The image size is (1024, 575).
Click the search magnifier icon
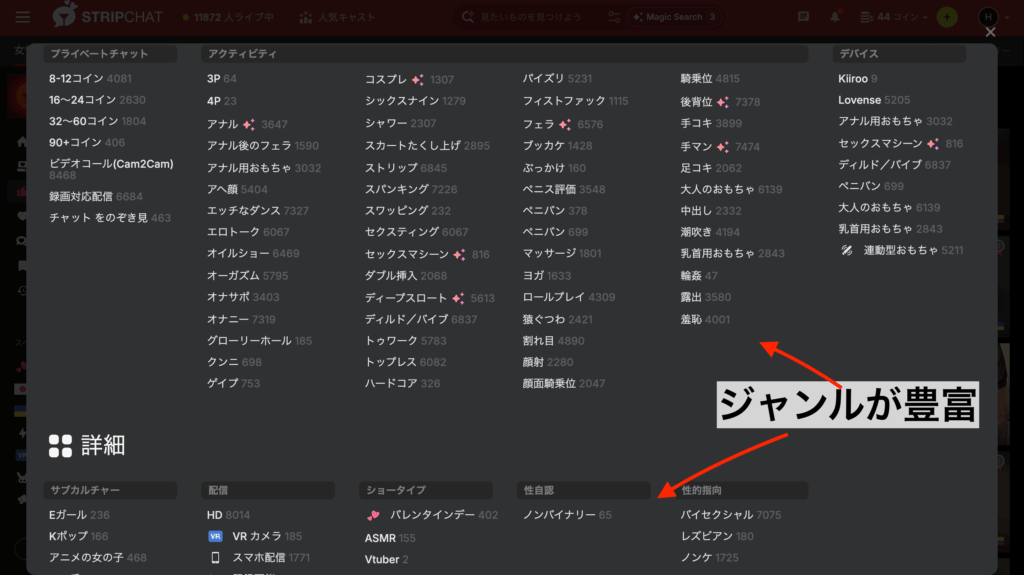[x=468, y=17]
